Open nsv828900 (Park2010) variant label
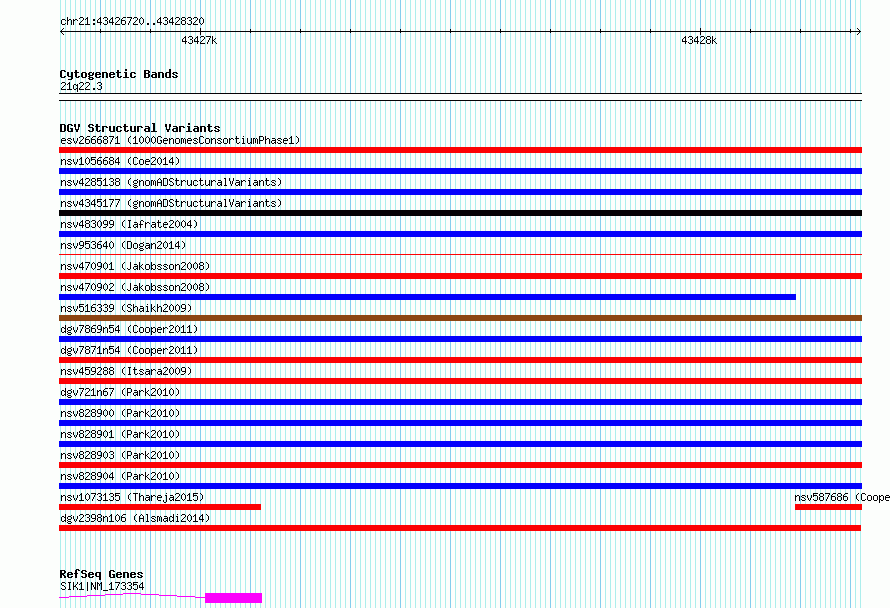Viewport: 890px width, 608px height. 120,413
